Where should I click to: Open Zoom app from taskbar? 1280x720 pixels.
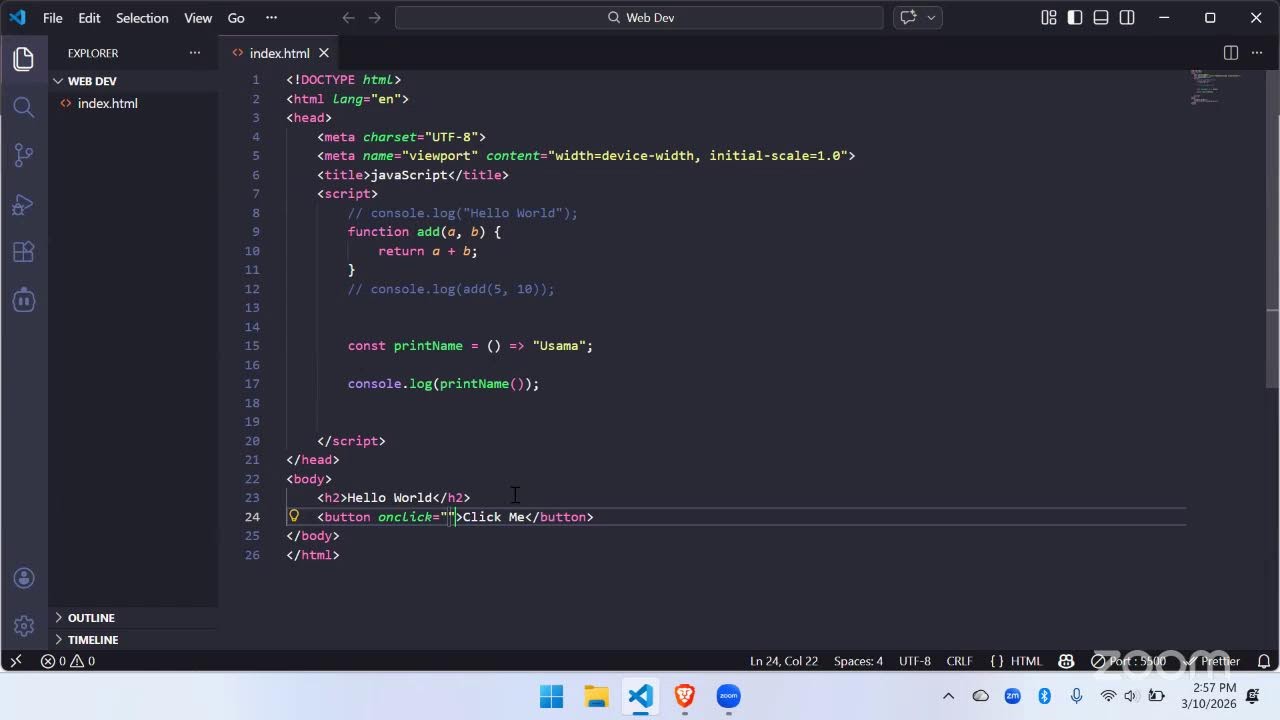(x=728, y=696)
